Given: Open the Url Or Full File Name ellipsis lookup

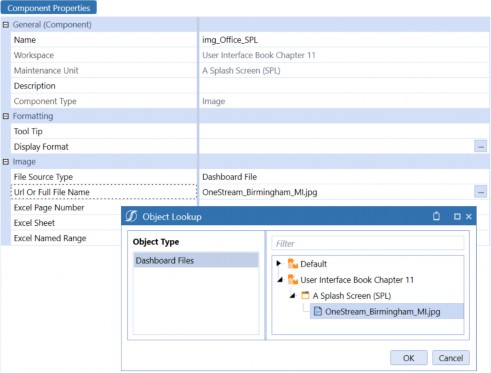Looking at the screenshot, I should [480, 192].
